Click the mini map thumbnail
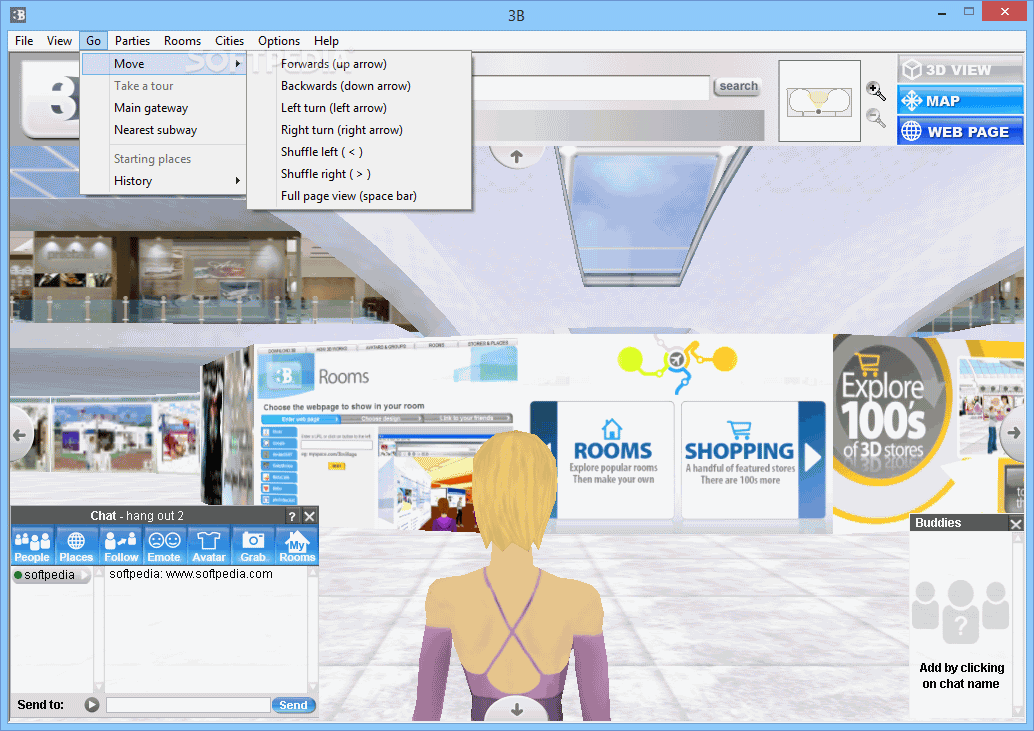This screenshot has height=731, width=1034. 819,101
